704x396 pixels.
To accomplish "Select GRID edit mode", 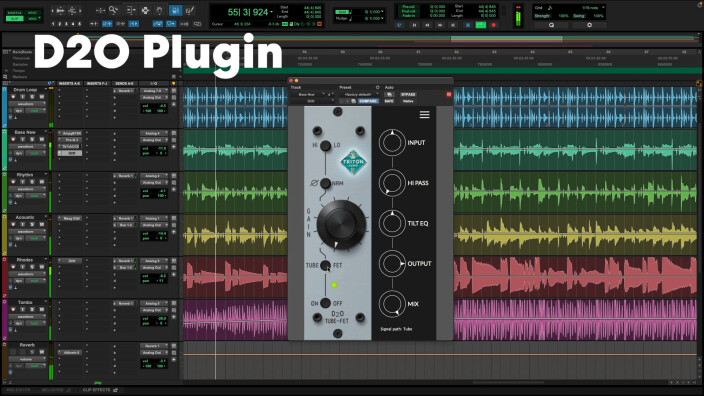I will [33, 18].
